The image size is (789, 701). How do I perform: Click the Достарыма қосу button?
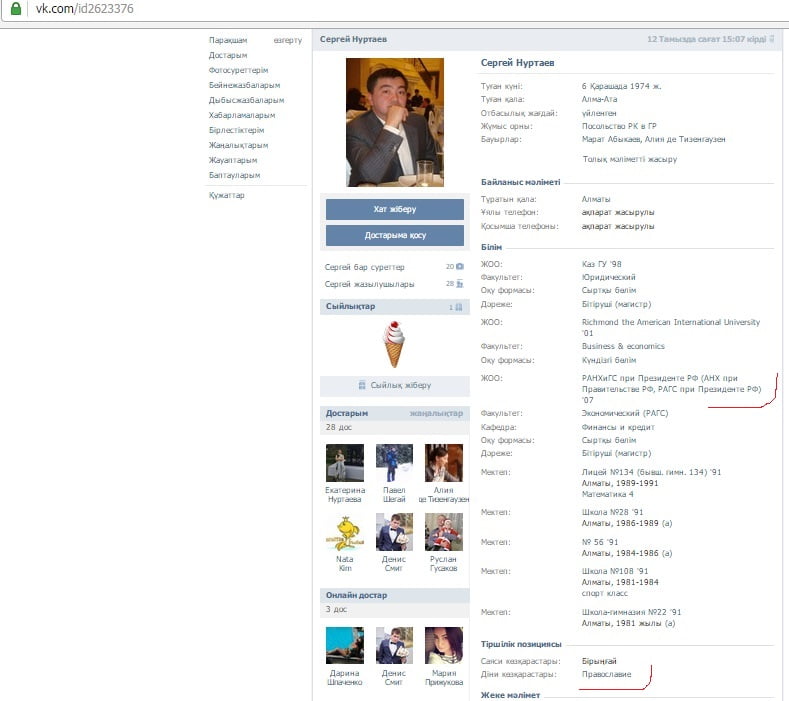click(394, 236)
